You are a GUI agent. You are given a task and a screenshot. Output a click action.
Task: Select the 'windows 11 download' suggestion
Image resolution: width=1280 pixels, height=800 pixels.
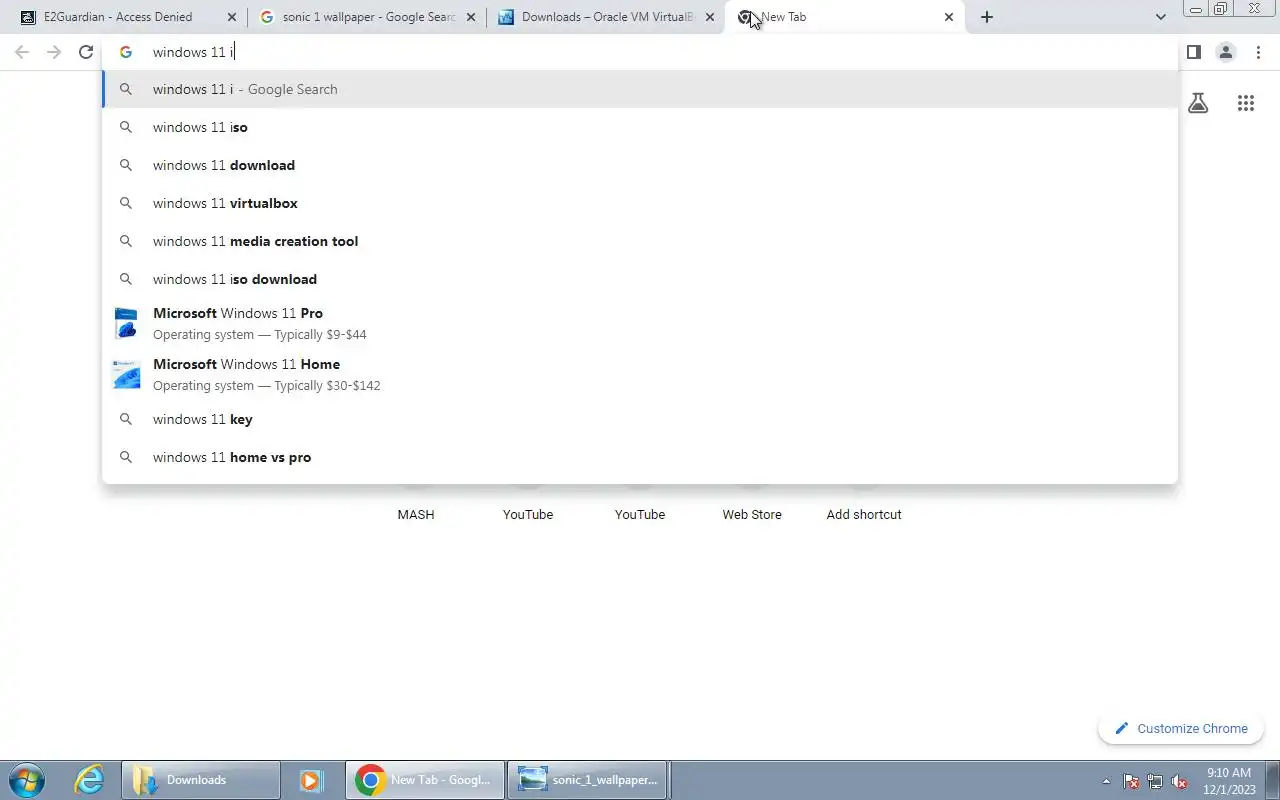pos(640,165)
